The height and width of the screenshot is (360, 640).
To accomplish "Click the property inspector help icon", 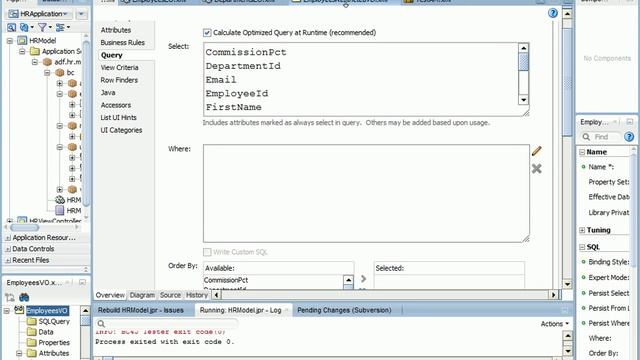I will (x=629, y=137).
